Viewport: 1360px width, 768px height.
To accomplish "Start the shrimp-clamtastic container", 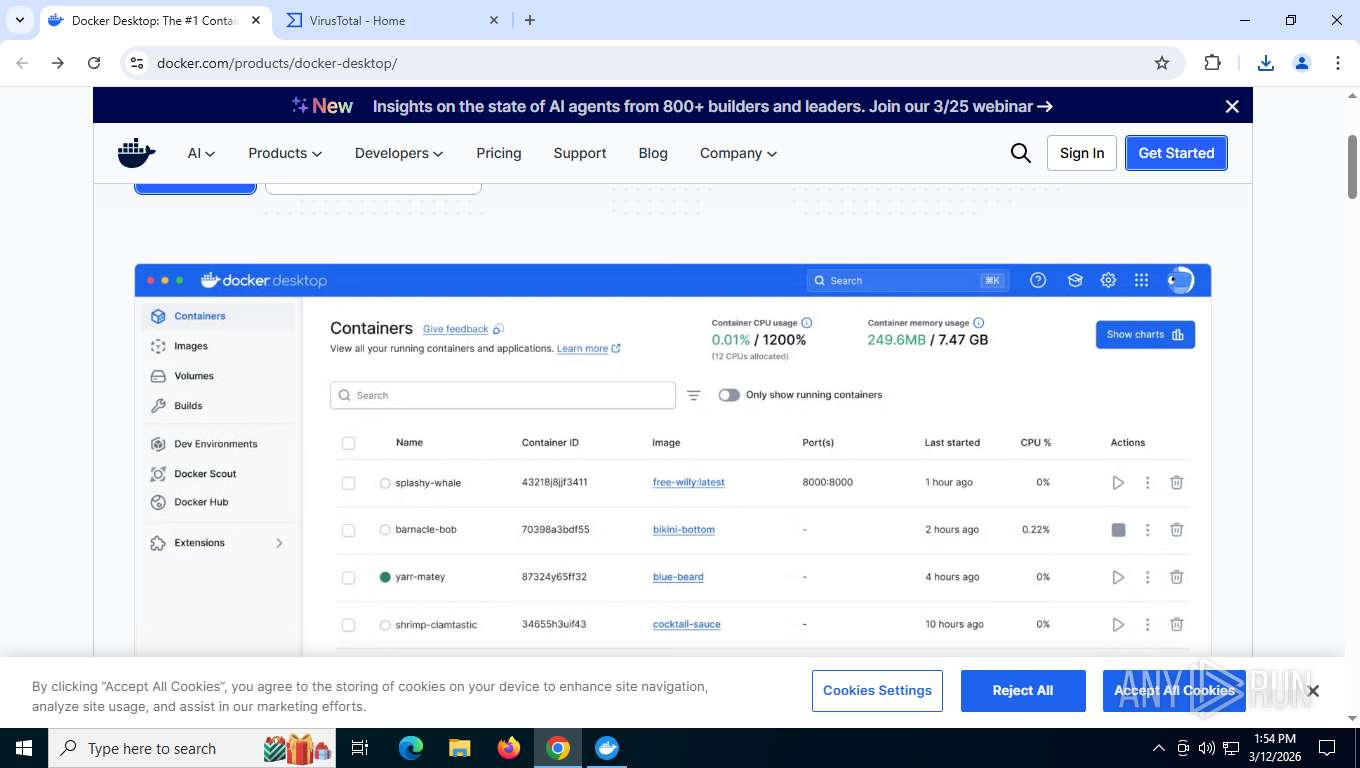I will 1118,624.
